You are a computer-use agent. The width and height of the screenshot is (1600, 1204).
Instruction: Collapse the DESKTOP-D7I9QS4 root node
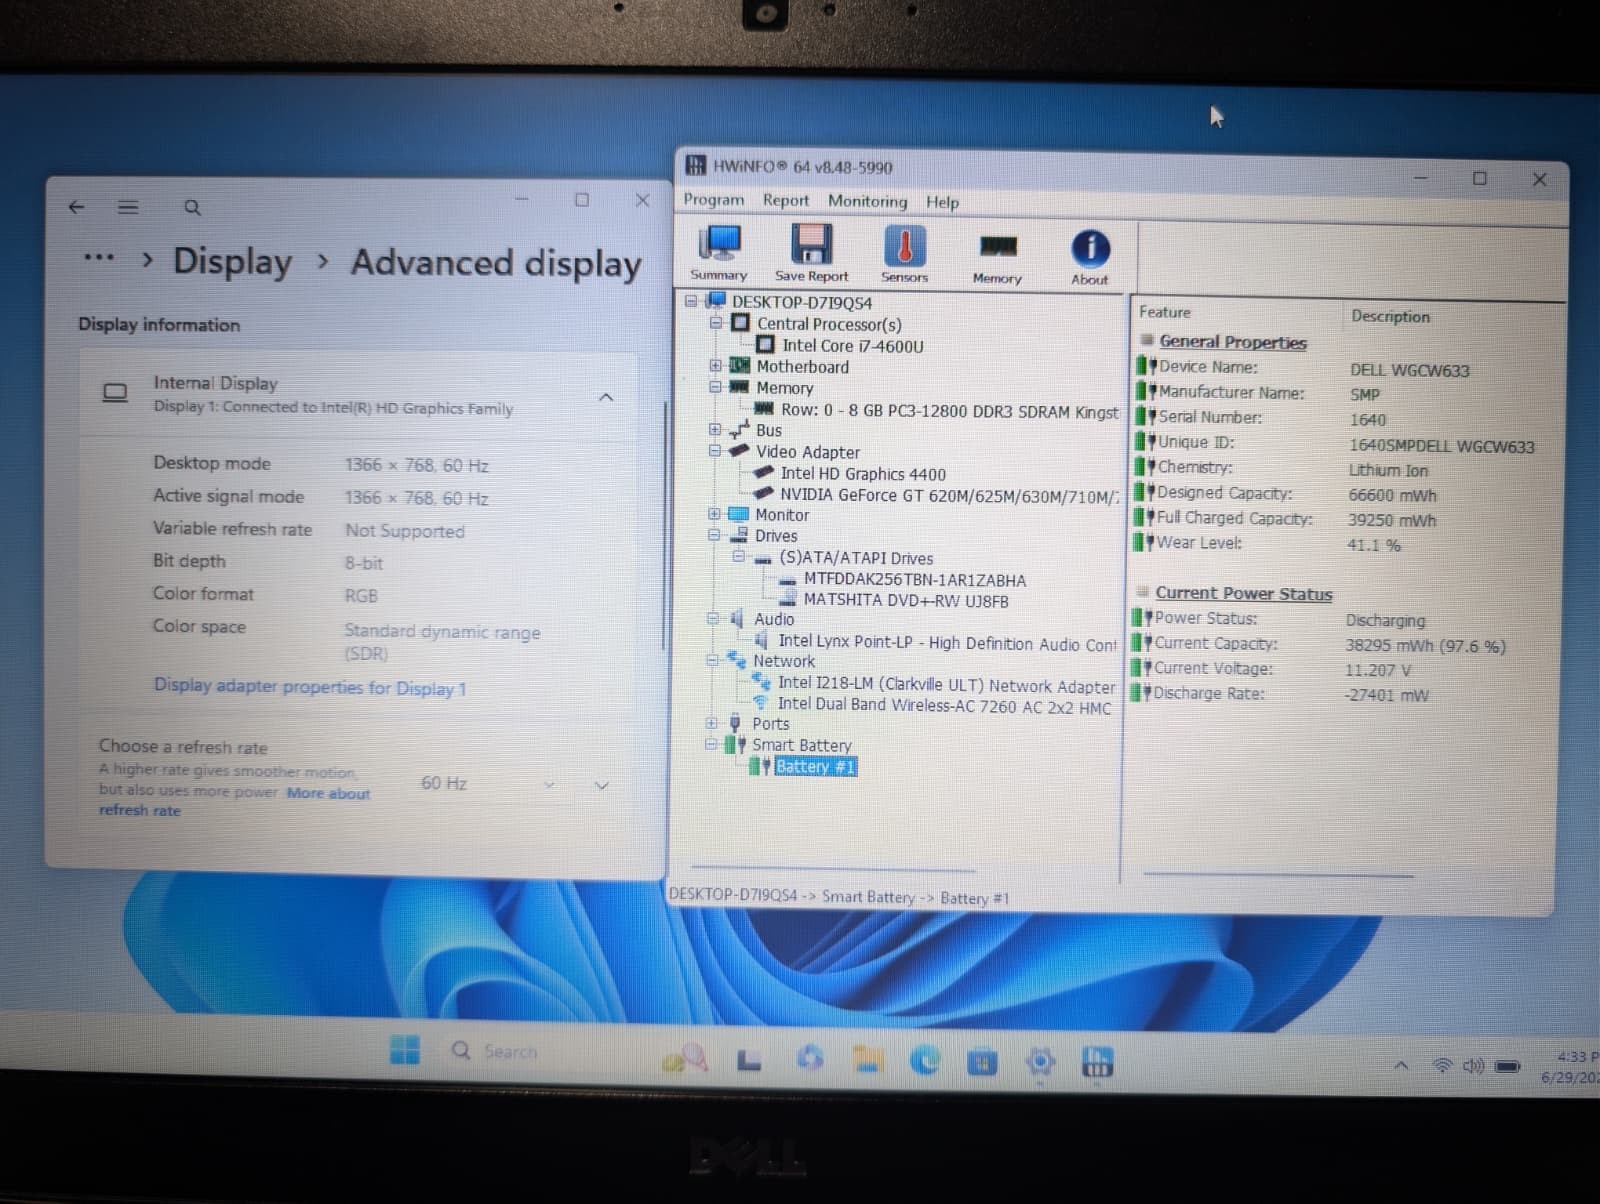[x=691, y=301]
